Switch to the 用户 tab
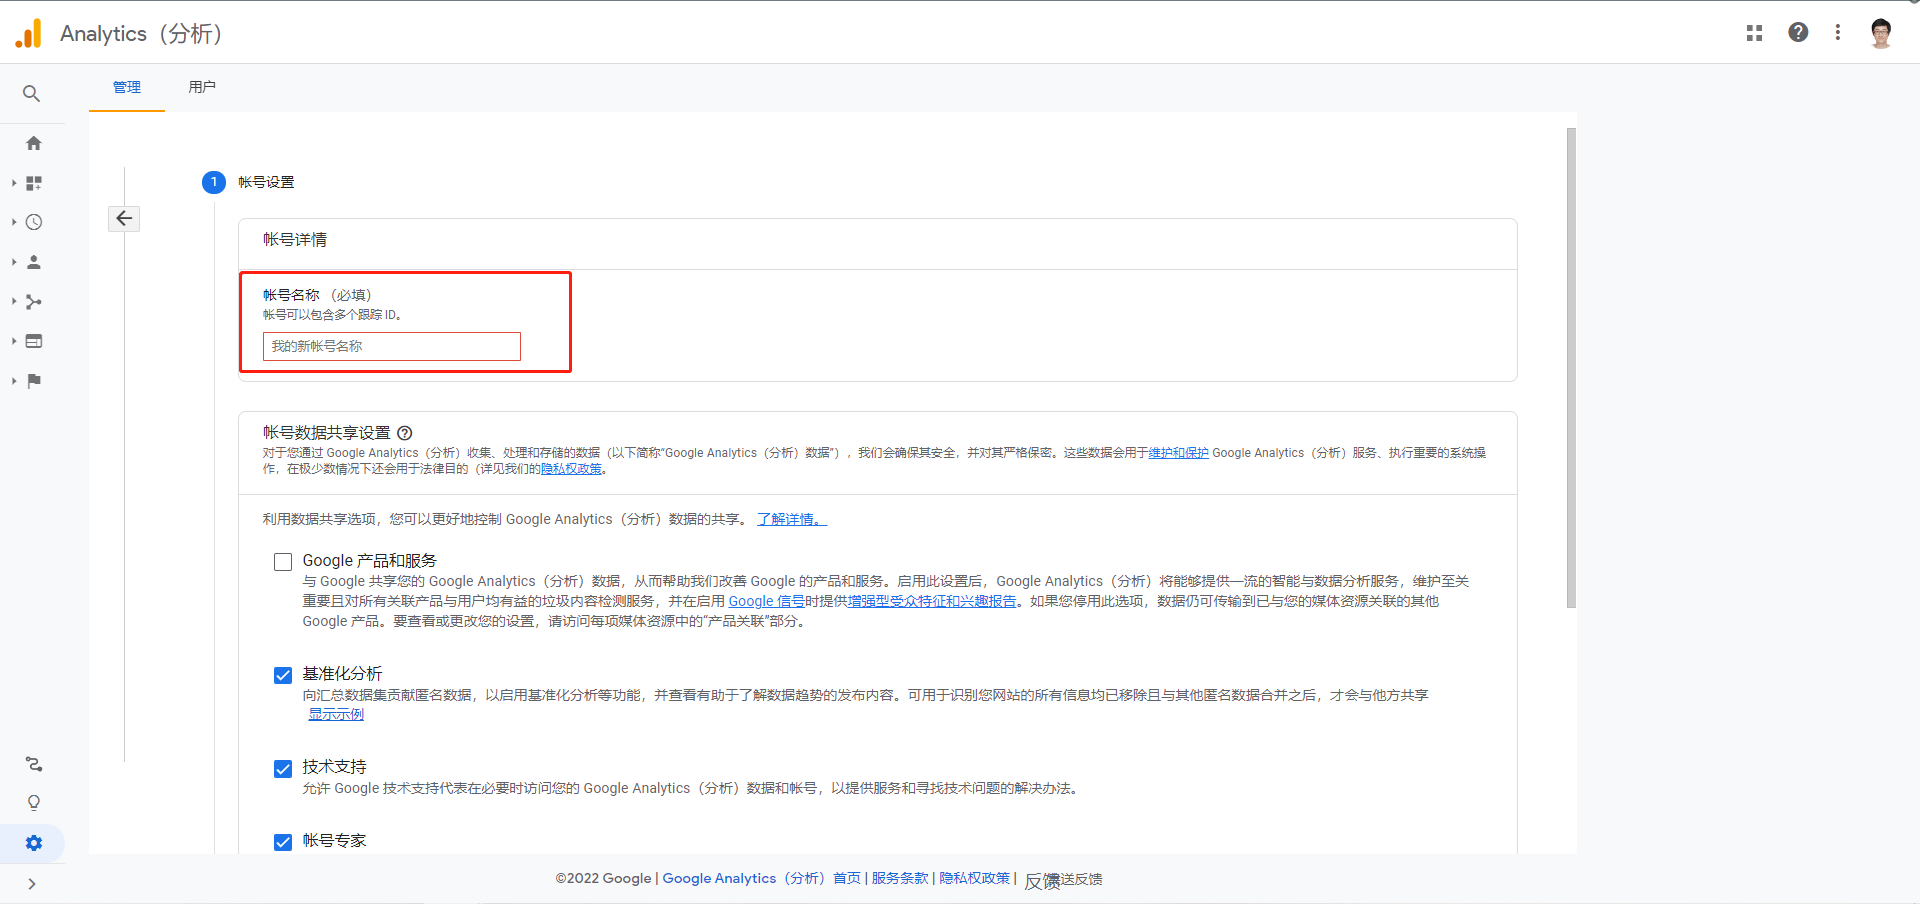Viewport: 1920px width, 904px height. [x=202, y=87]
